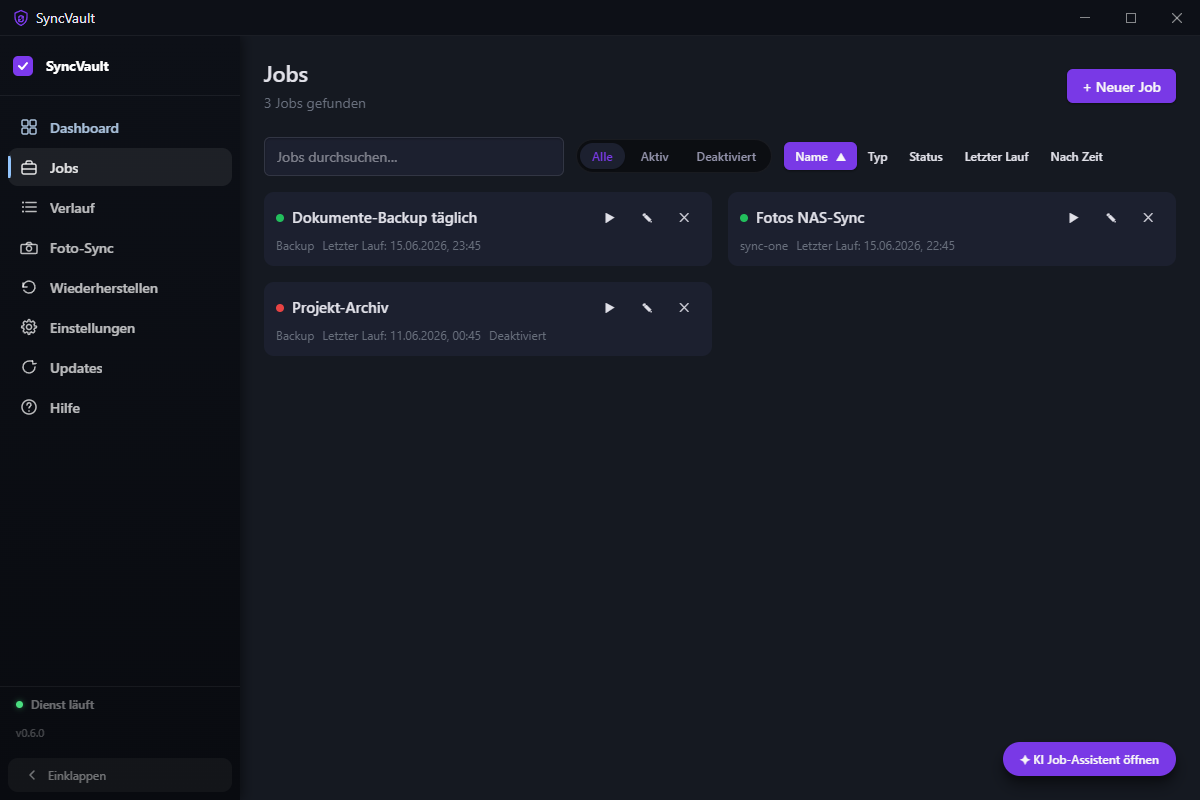Click the SyncVault shield icon in title bar
Viewport: 1200px width, 800px height.
pos(20,18)
